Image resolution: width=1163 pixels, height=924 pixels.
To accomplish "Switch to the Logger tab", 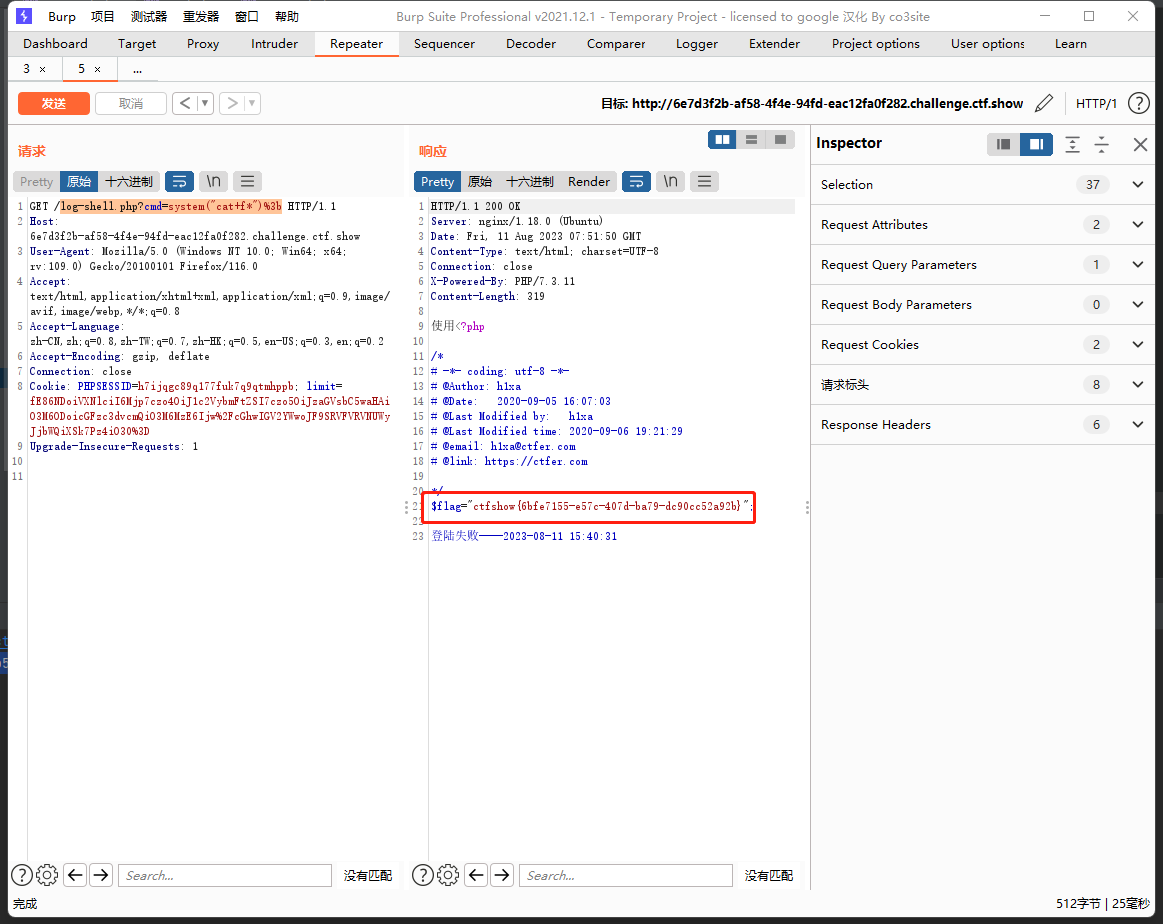I will 696,44.
